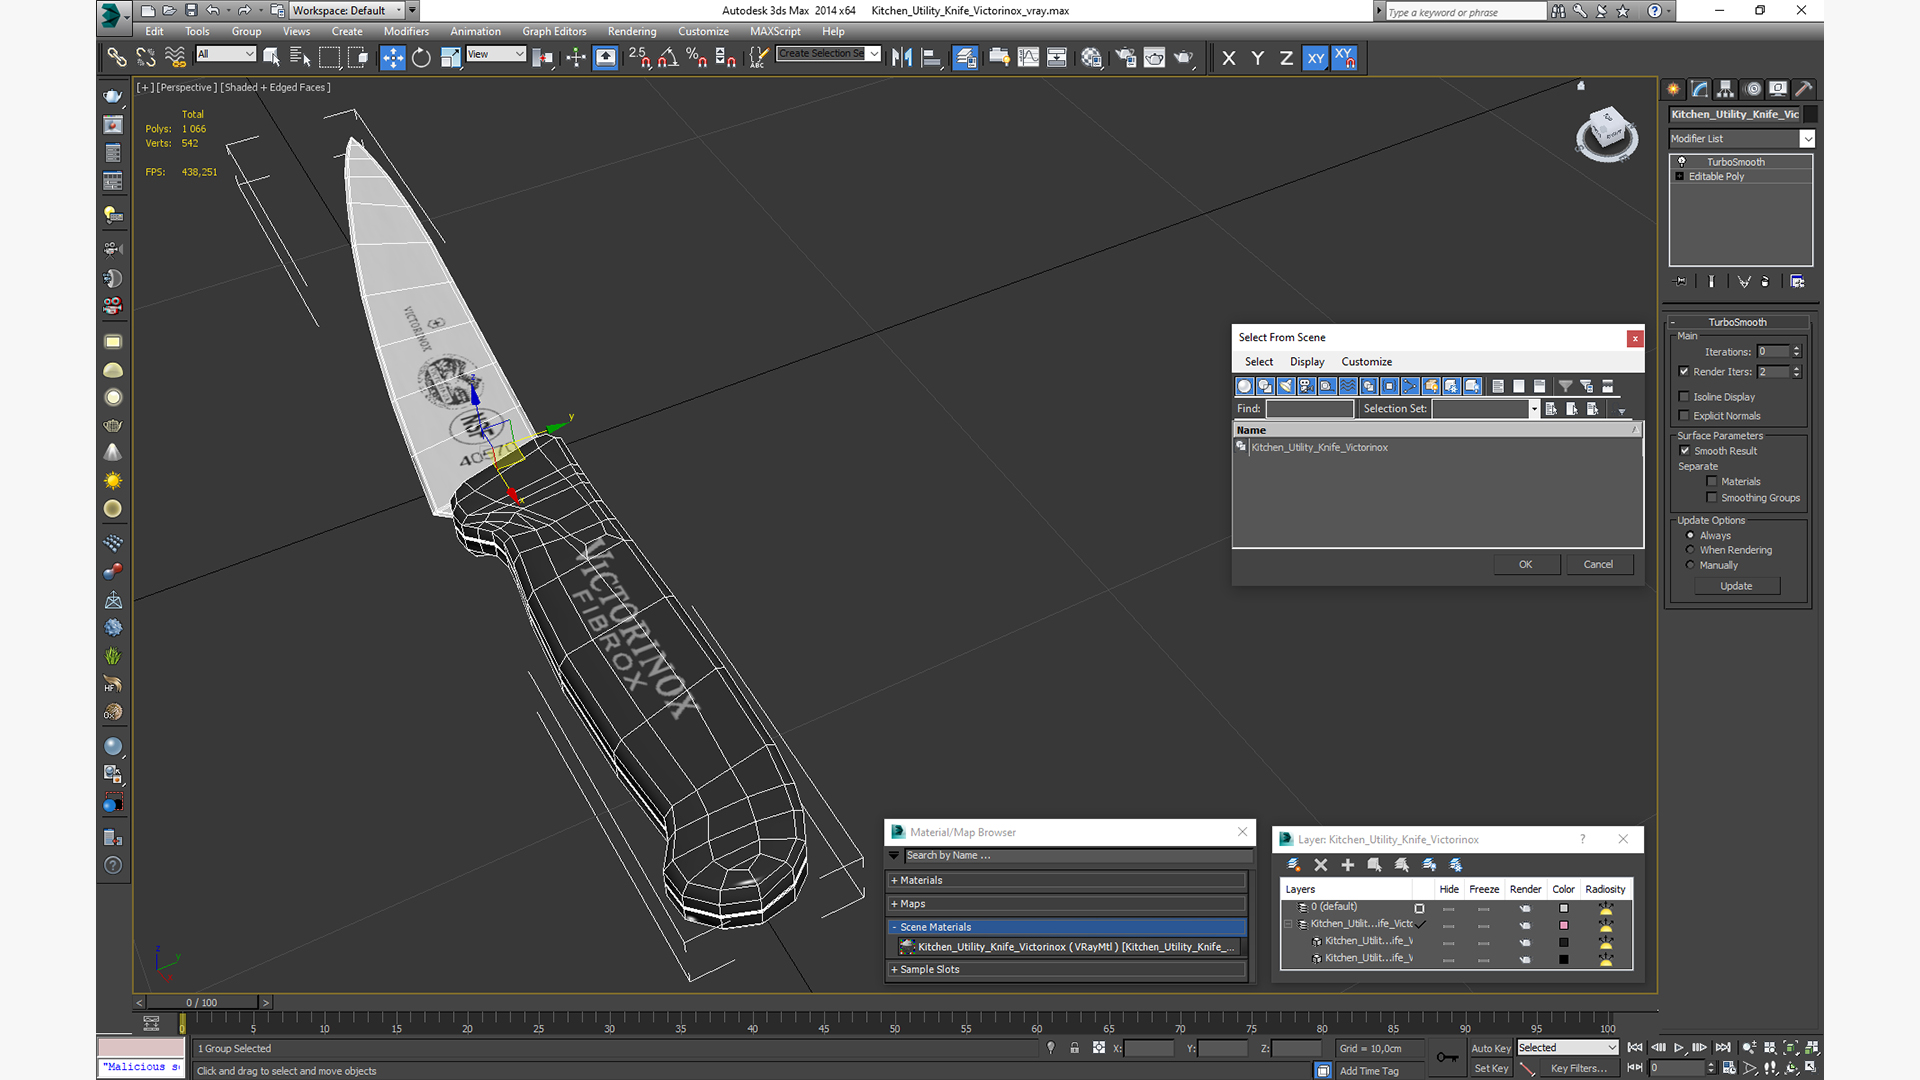Select the Always update option
The width and height of the screenshot is (1920, 1080).
[1690, 536]
